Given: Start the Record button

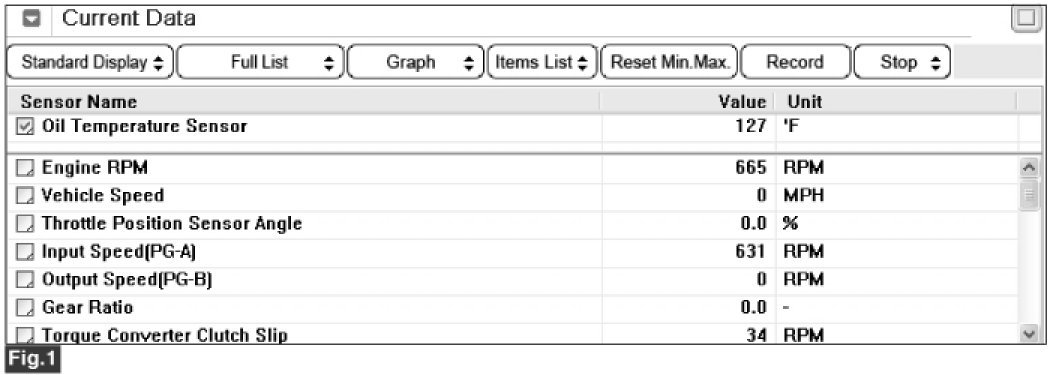Looking at the screenshot, I should [795, 63].
